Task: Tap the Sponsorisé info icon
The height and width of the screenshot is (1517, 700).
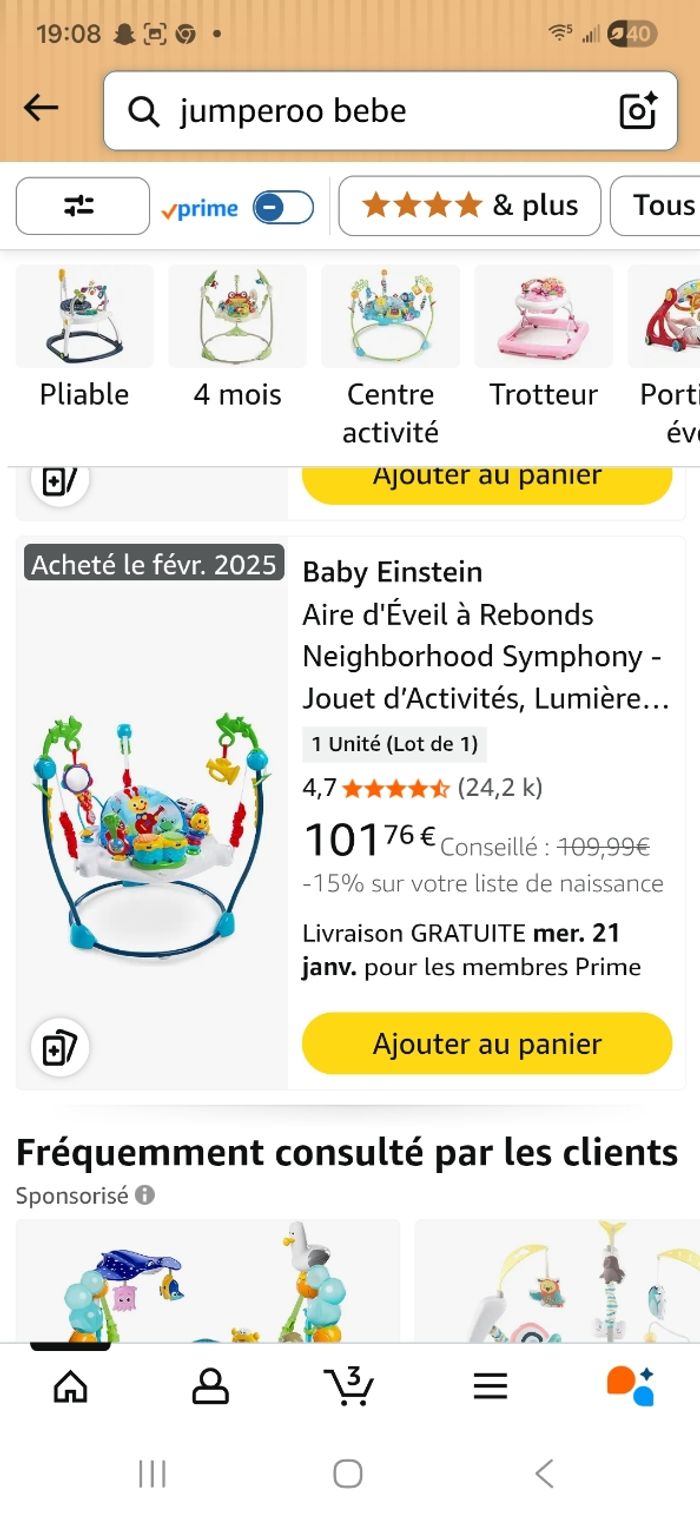Action: 145,1195
